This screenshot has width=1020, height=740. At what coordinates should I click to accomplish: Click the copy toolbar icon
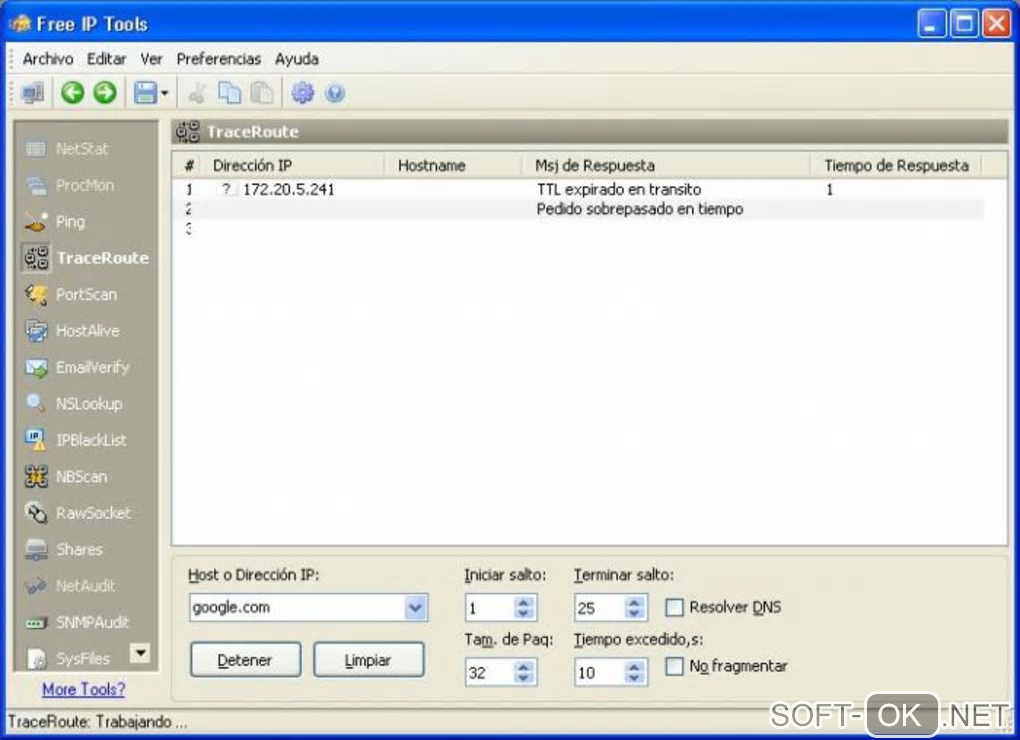click(x=230, y=93)
